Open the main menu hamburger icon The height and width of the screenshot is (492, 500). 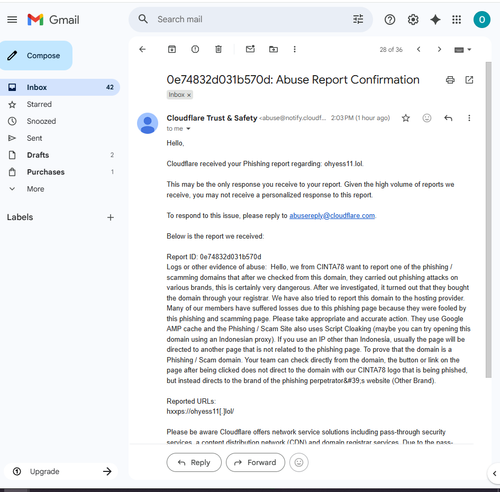click(x=12, y=20)
